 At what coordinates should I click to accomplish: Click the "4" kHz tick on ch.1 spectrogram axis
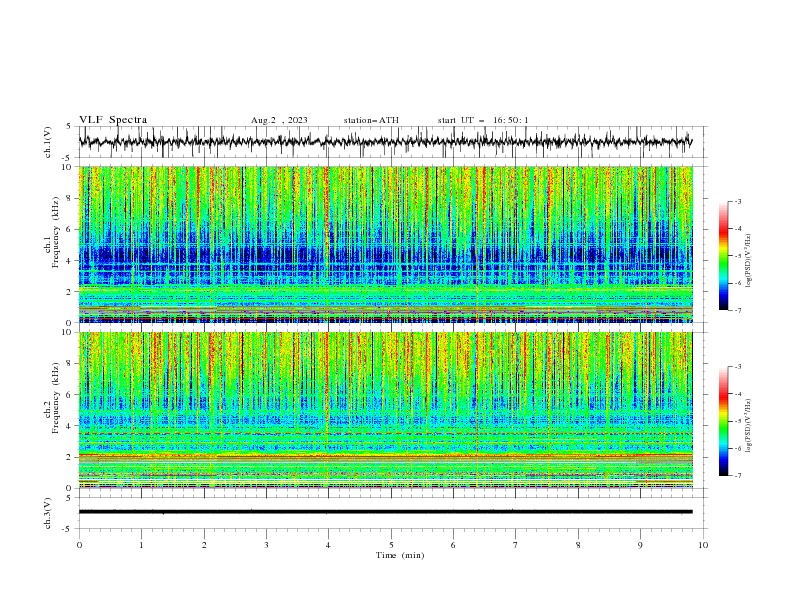click(x=70, y=261)
